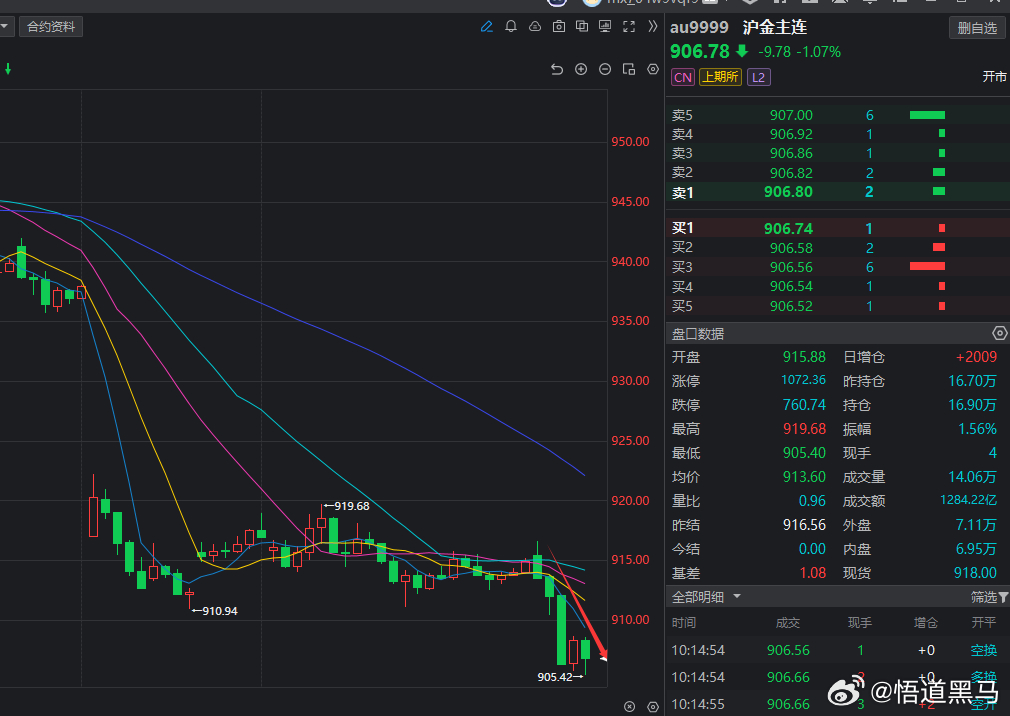Click the 昨结 value 916.56
Viewport: 1010px width, 716px height.
click(804, 525)
